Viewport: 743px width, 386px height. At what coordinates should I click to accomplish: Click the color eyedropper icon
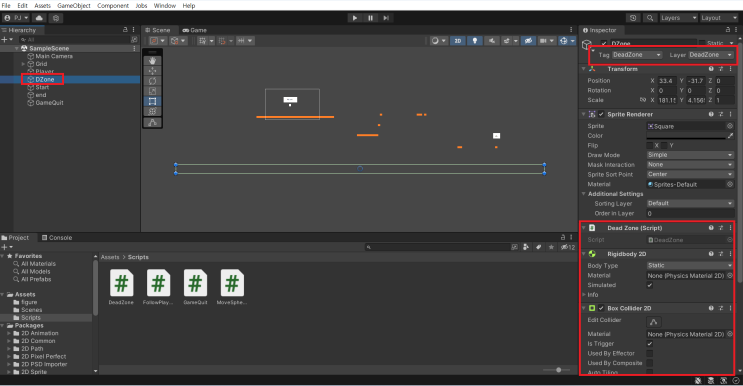click(730, 136)
